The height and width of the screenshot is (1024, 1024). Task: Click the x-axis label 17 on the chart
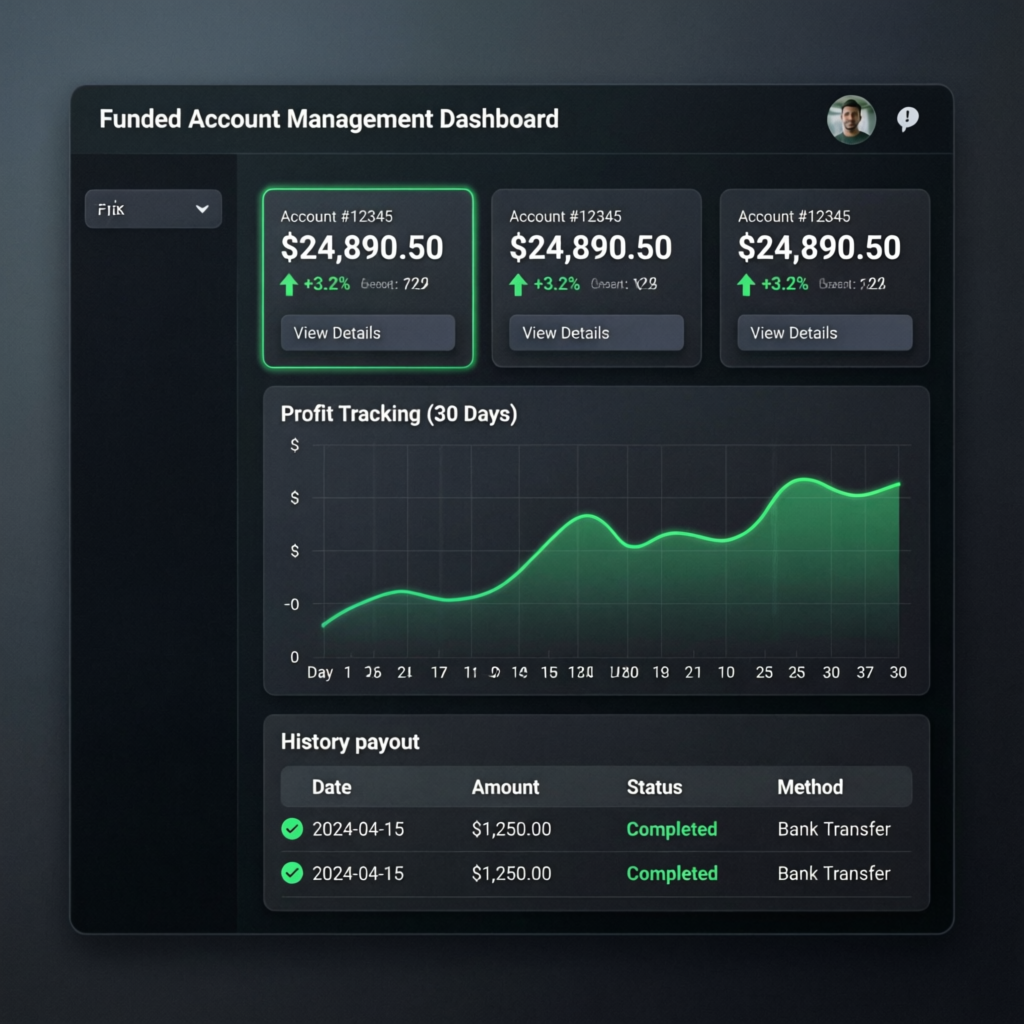tap(439, 673)
